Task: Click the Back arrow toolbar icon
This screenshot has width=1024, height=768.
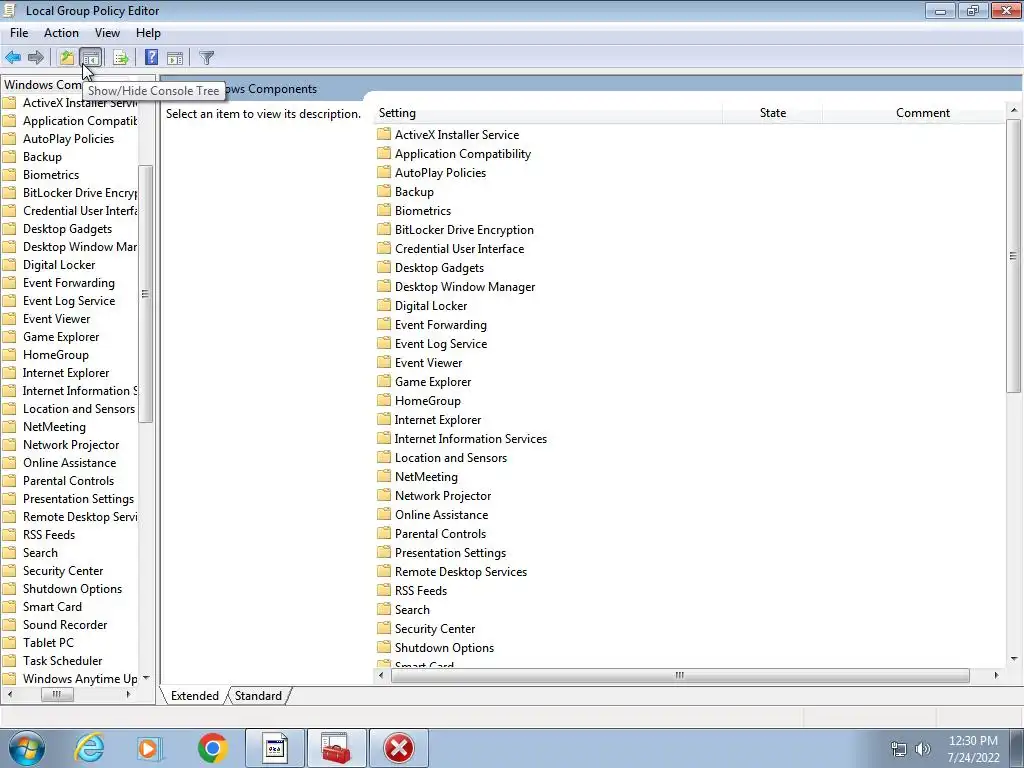Action: click(x=13, y=57)
